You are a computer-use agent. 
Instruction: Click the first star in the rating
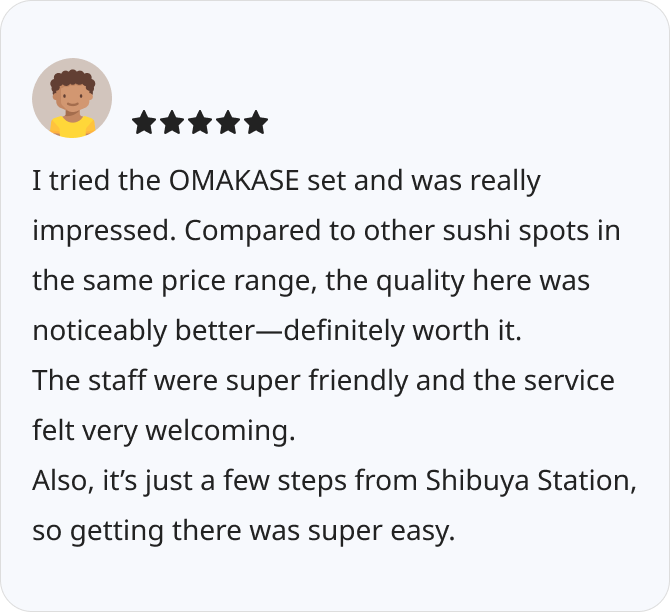[144, 123]
